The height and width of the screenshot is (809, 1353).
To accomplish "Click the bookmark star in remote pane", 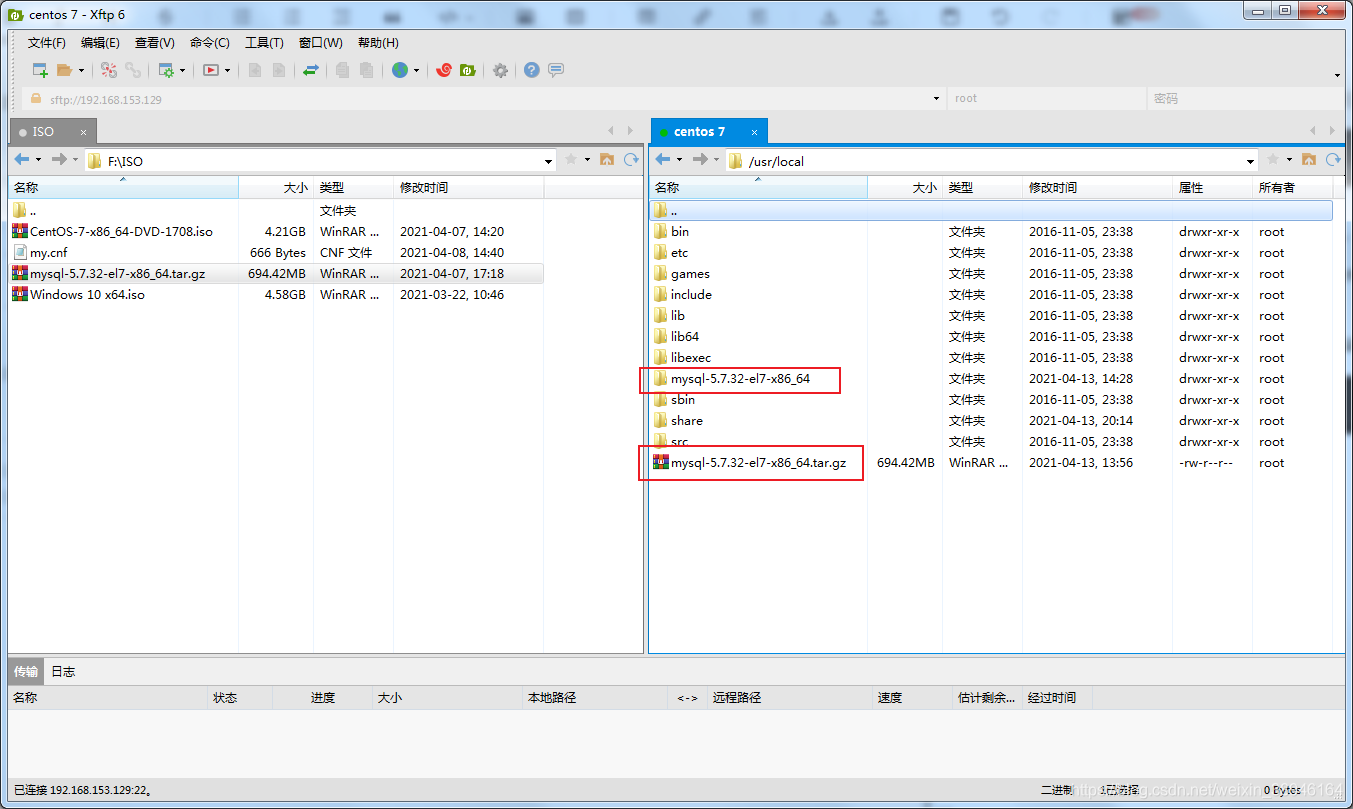I will (x=1272, y=160).
